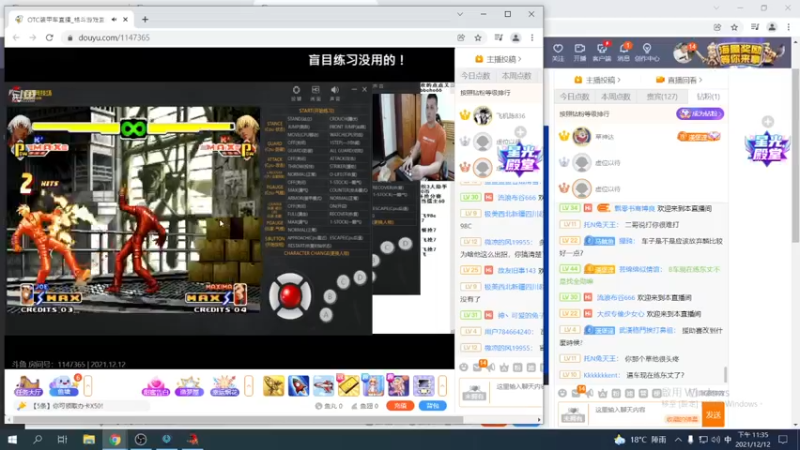The height and width of the screenshot is (450, 800).
Task: Open blue 背包 backpack button
Action: (433, 406)
